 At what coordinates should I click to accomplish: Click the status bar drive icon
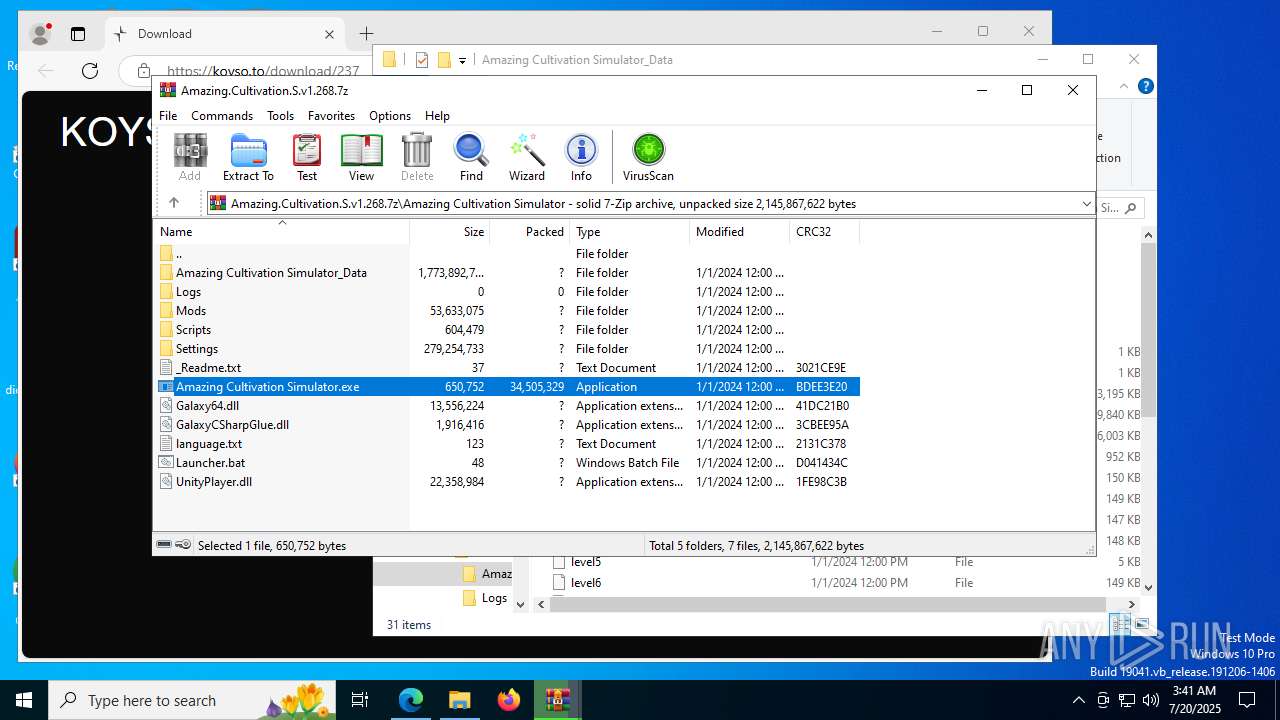[x=165, y=545]
